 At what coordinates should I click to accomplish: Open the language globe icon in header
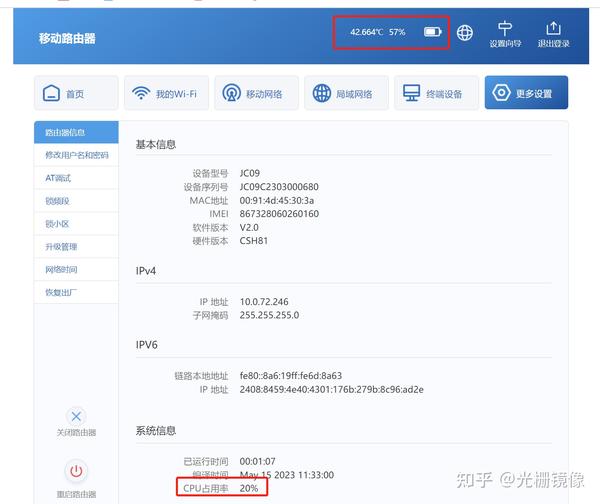pos(465,33)
